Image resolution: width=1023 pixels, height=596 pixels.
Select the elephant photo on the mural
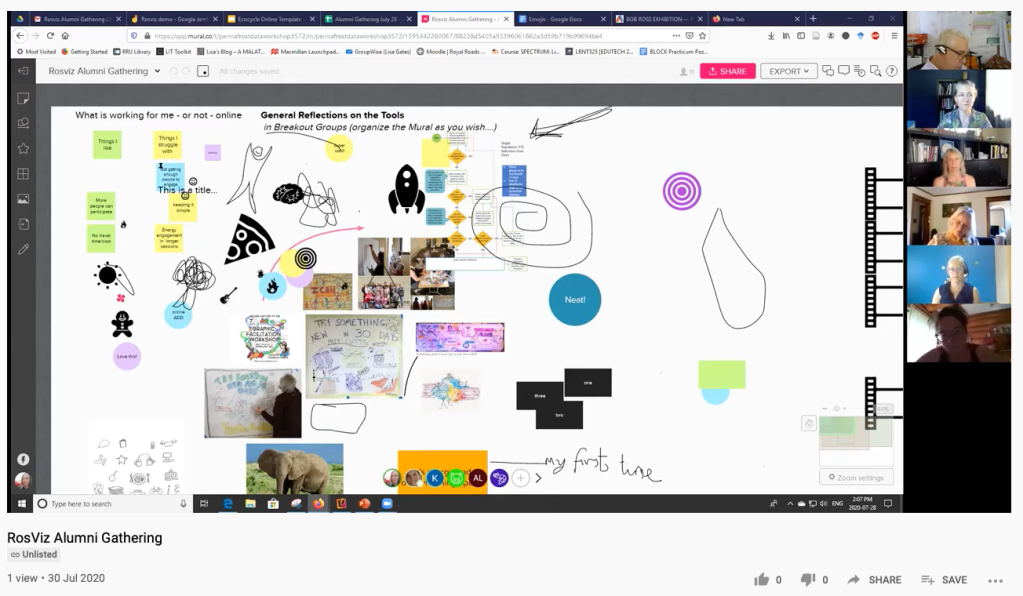click(x=294, y=468)
